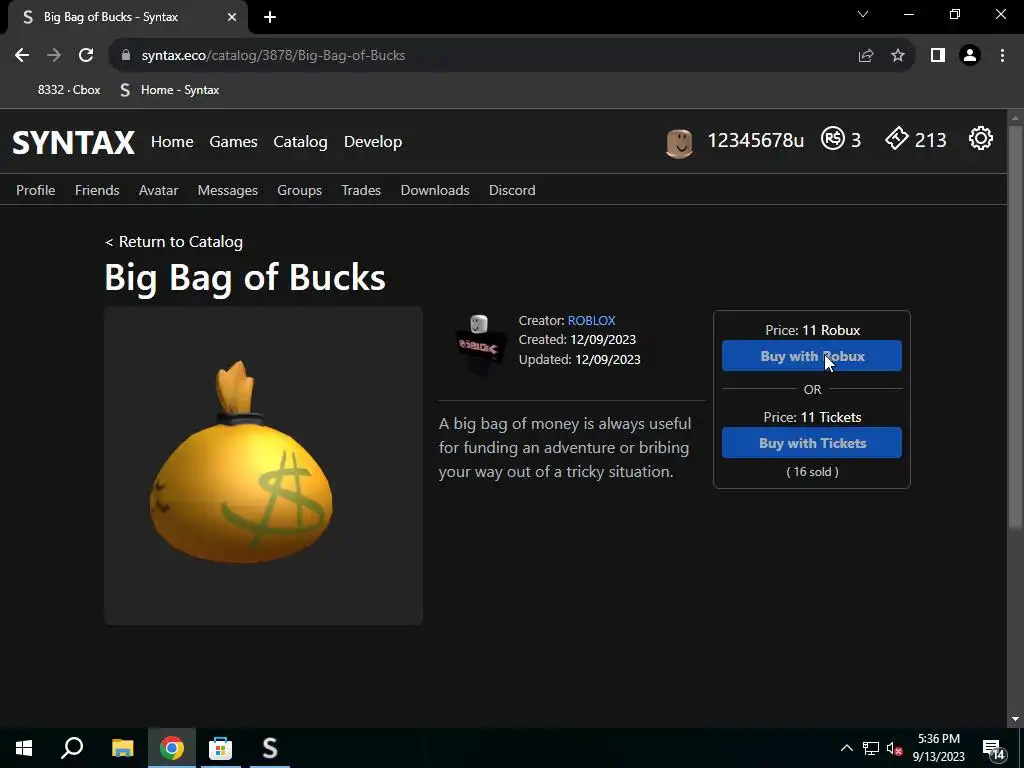Click the Chrome taskbar icon
Image resolution: width=1024 pixels, height=768 pixels.
172,748
